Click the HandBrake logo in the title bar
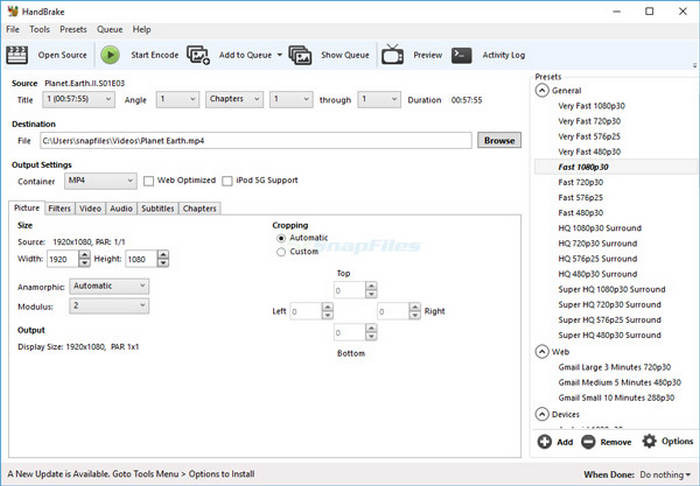Screen dimensions: 700x486 pyautogui.click(x=12, y=11)
